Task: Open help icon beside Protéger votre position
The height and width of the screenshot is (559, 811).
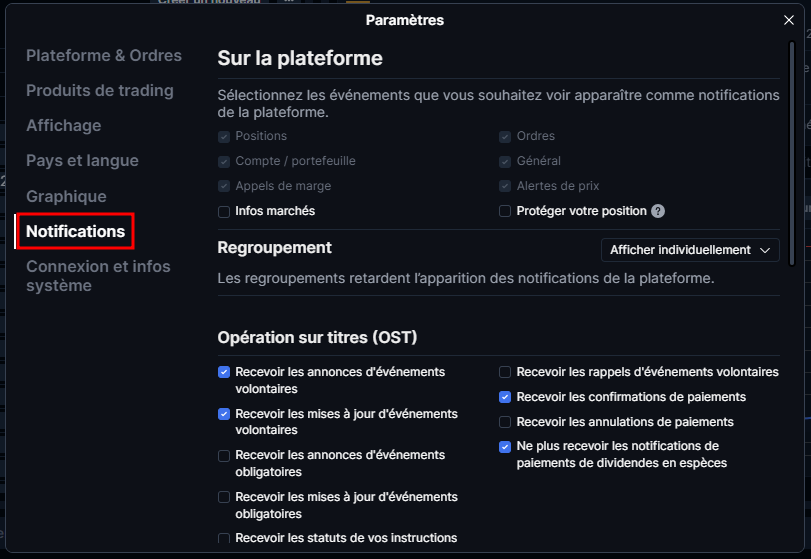Action: pos(657,211)
